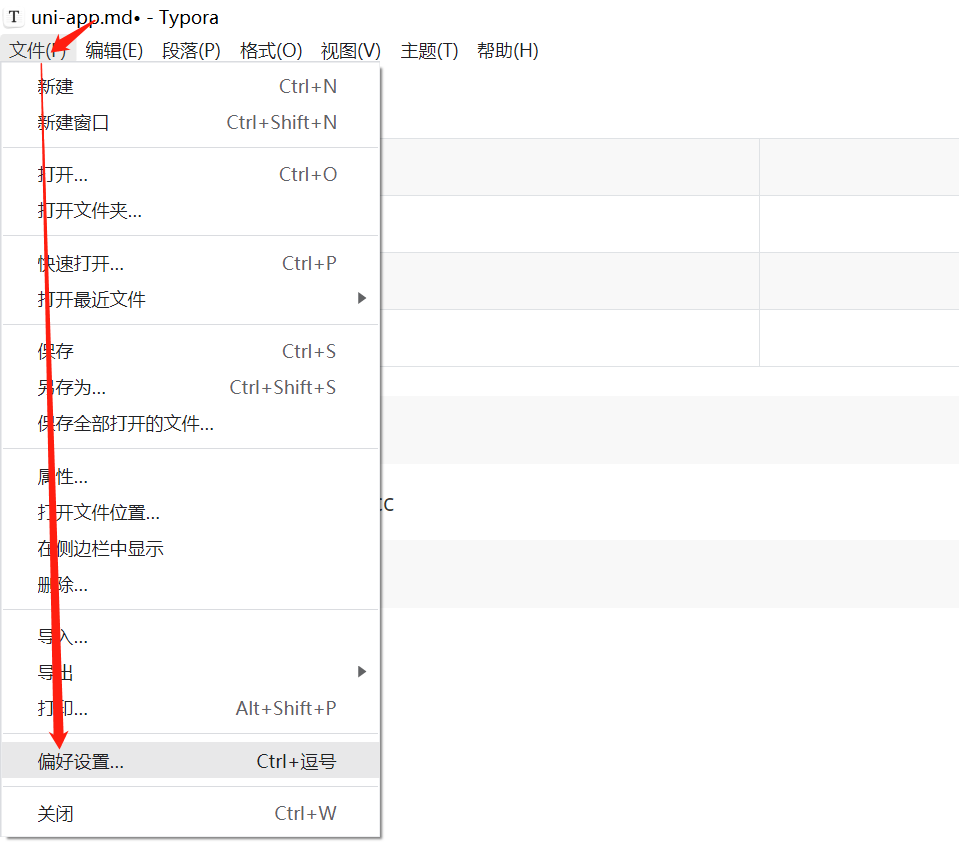Open the 文件(F) menu
Screen dimensions: 959x842
pyautogui.click(x=38, y=50)
